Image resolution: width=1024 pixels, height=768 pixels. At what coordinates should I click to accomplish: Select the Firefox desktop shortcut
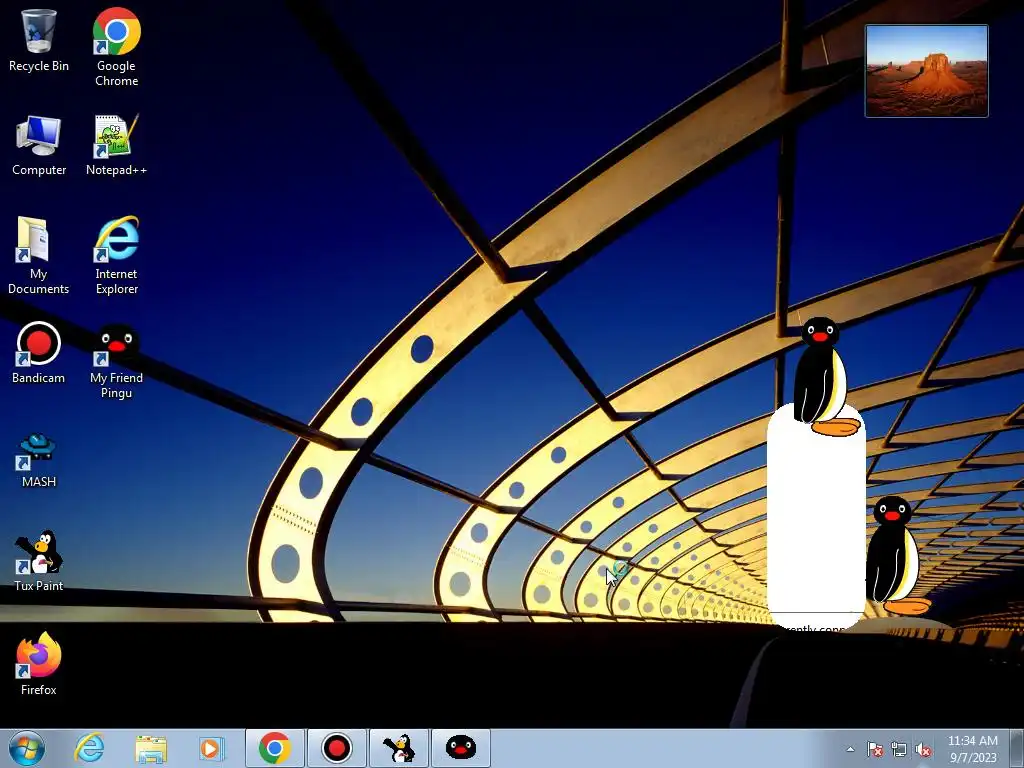click(x=39, y=664)
